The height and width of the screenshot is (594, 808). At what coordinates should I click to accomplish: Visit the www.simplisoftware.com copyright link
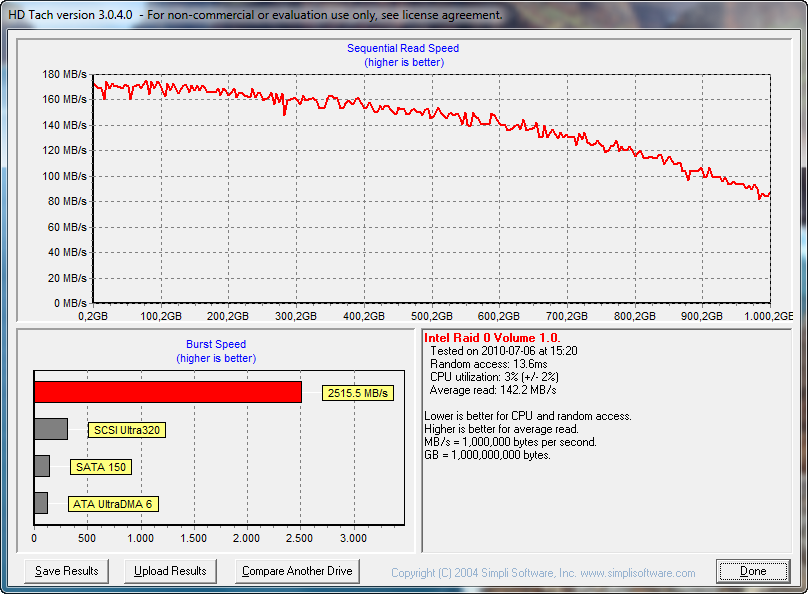[x=638, y=573]
